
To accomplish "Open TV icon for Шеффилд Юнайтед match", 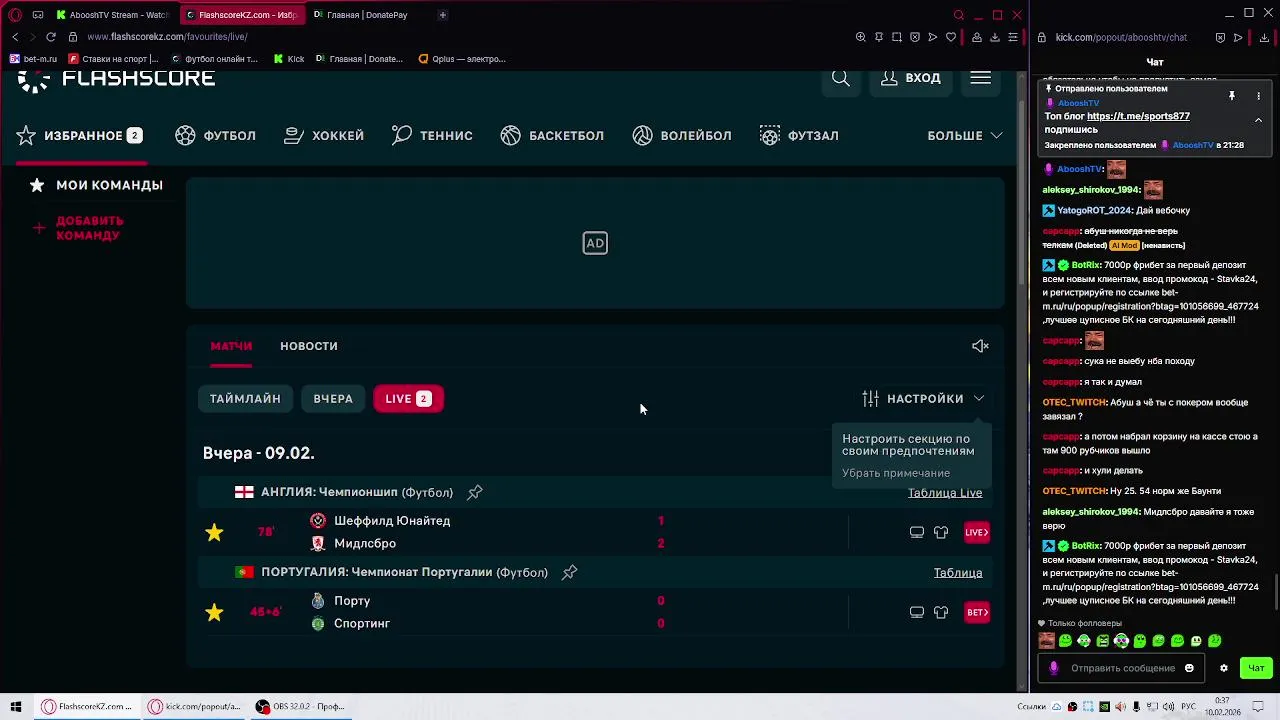I will [x=917, y=532].
